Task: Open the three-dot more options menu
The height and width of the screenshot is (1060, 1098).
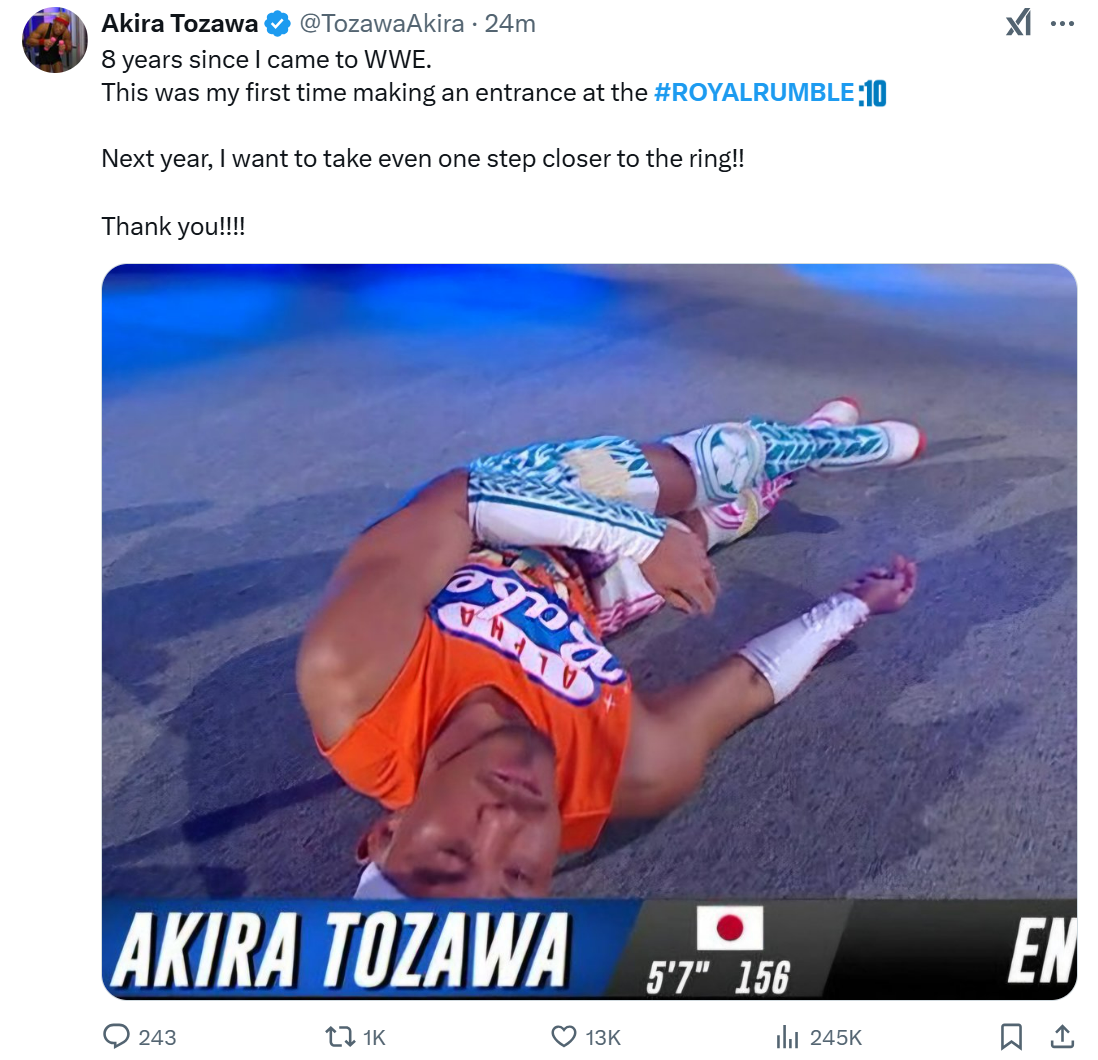Action: [1062, 24]
